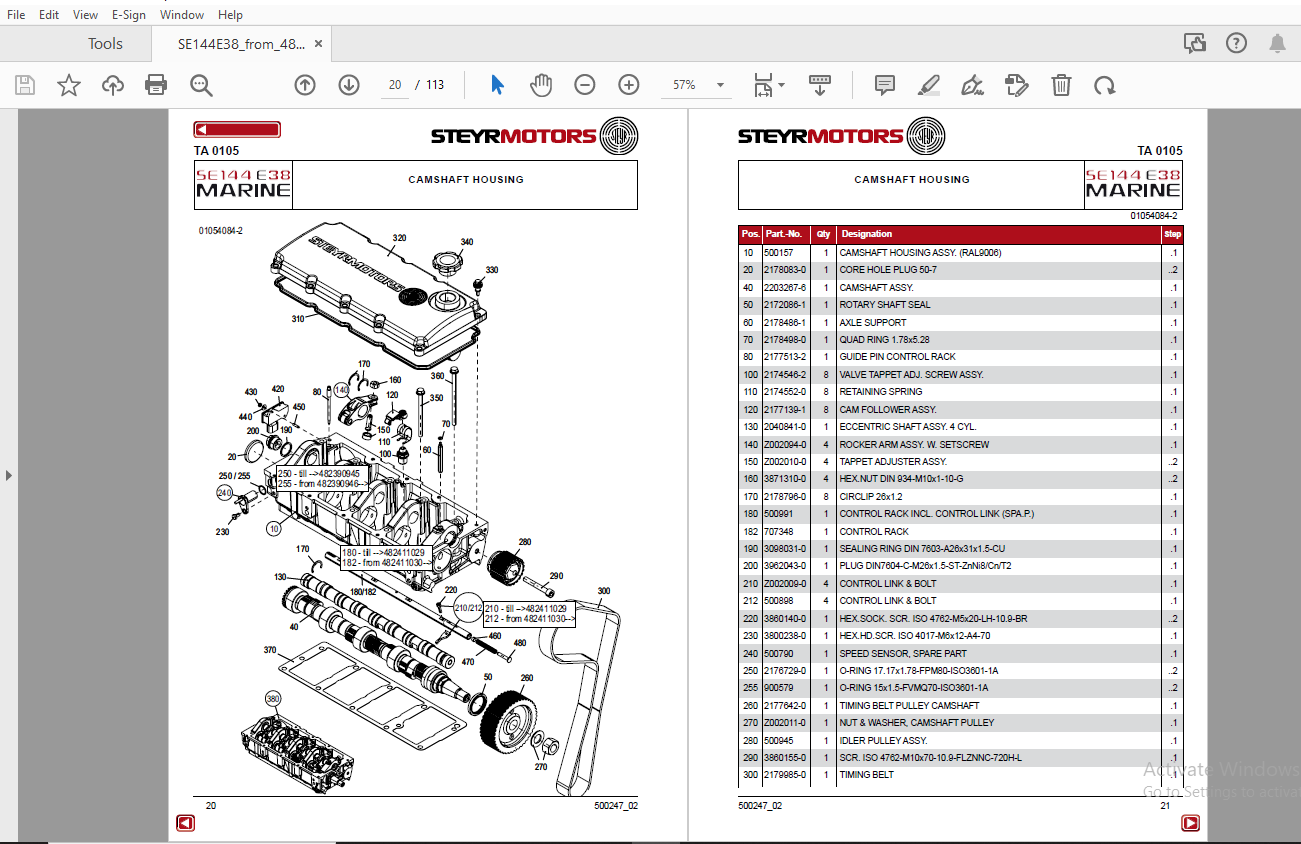Click the fit page view icon

(763, 85)
